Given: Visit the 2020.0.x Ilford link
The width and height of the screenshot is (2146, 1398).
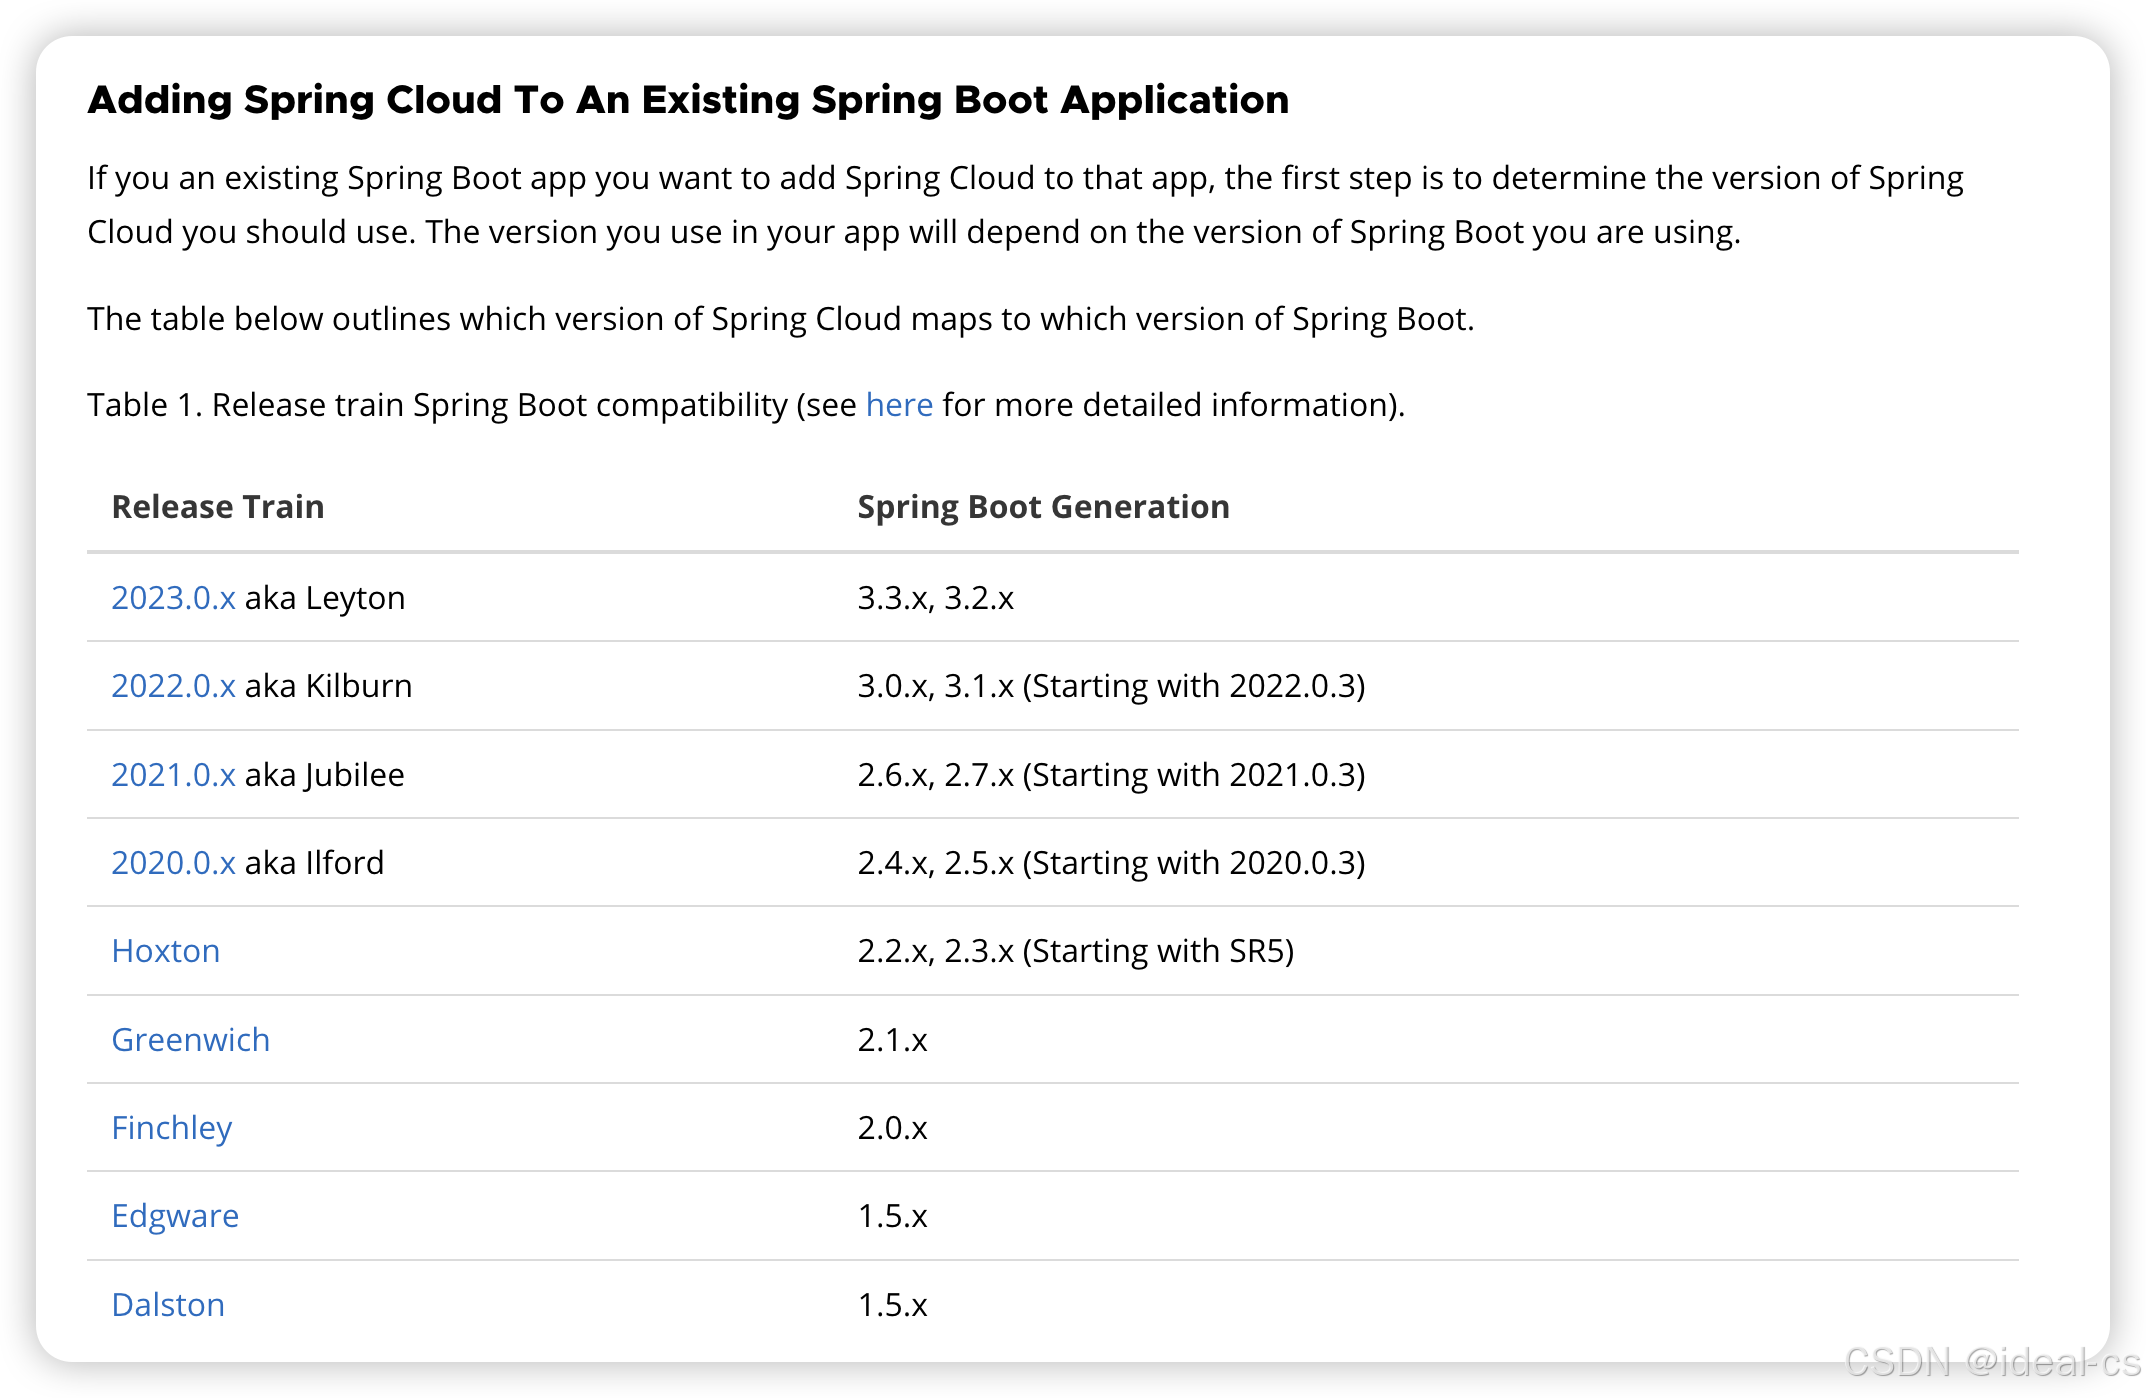Looking at the screenshot, I should 173,863.
